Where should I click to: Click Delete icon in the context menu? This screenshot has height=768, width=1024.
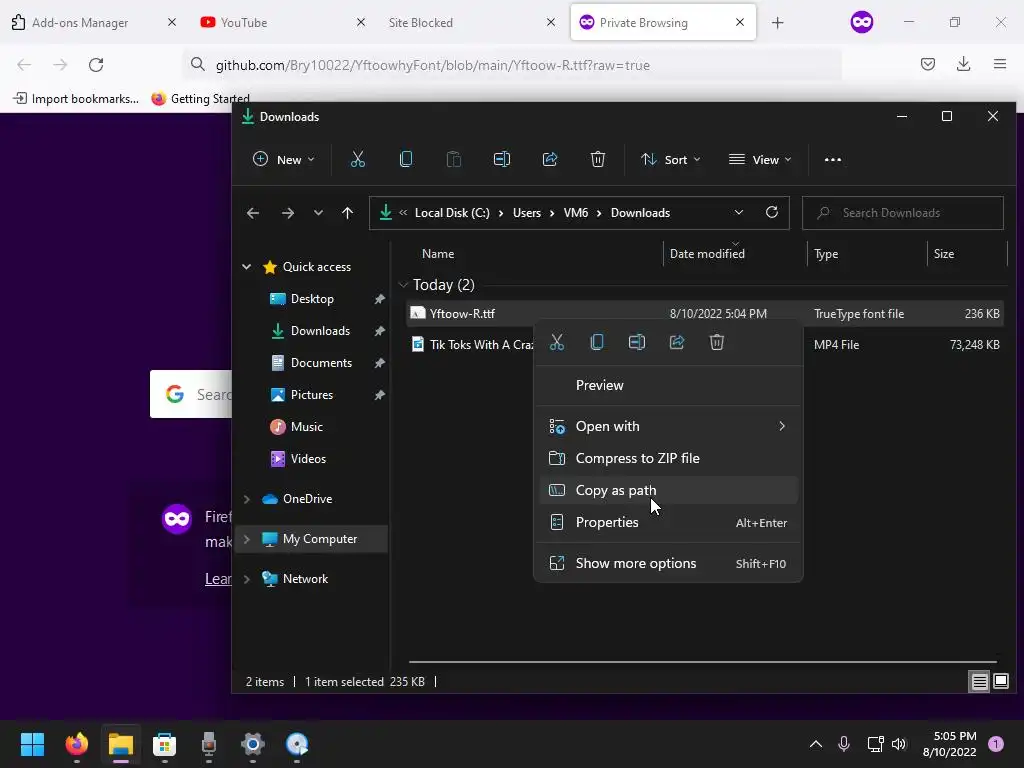point(716,342)
